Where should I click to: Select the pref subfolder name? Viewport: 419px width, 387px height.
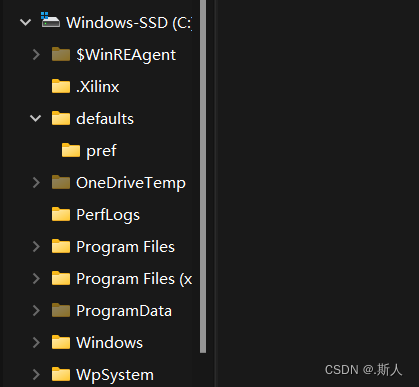pos(101,151)
